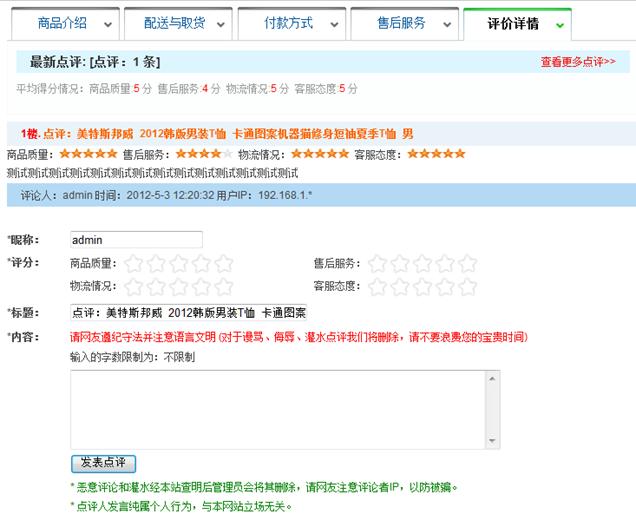Rate 物流情况 four stars in form

[x=202, y=287]
